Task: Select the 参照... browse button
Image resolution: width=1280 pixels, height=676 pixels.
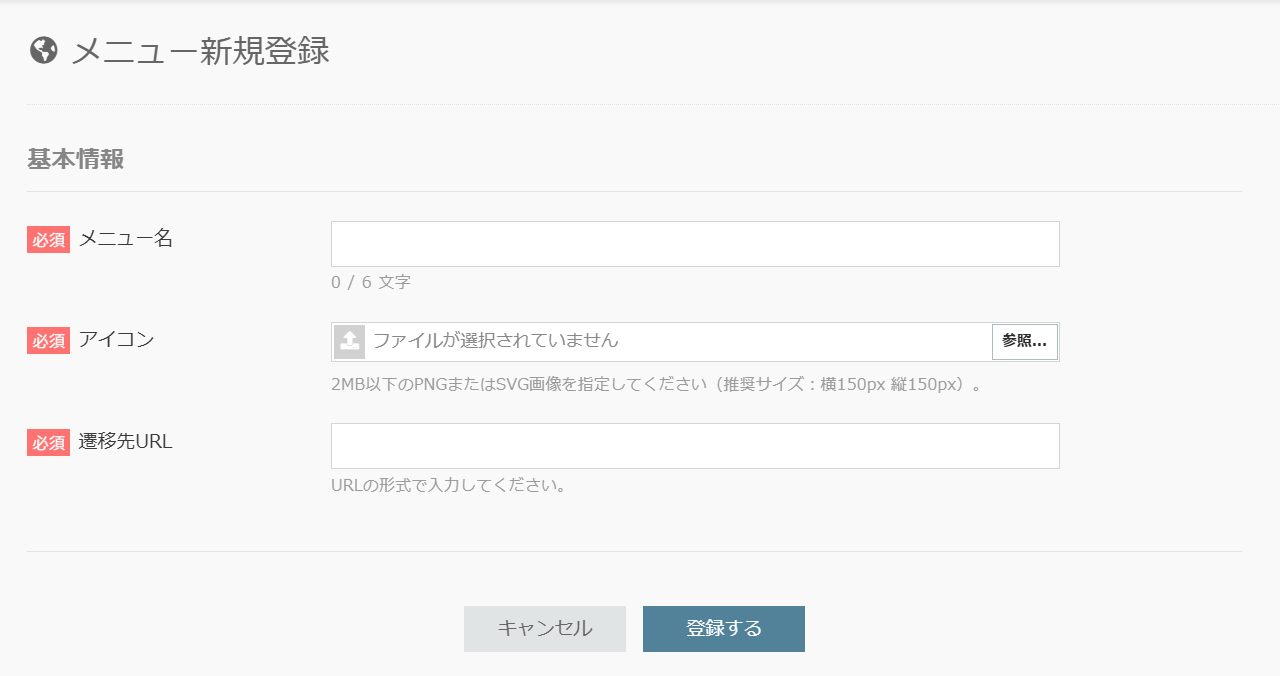Action: [x=1024, y=341]
